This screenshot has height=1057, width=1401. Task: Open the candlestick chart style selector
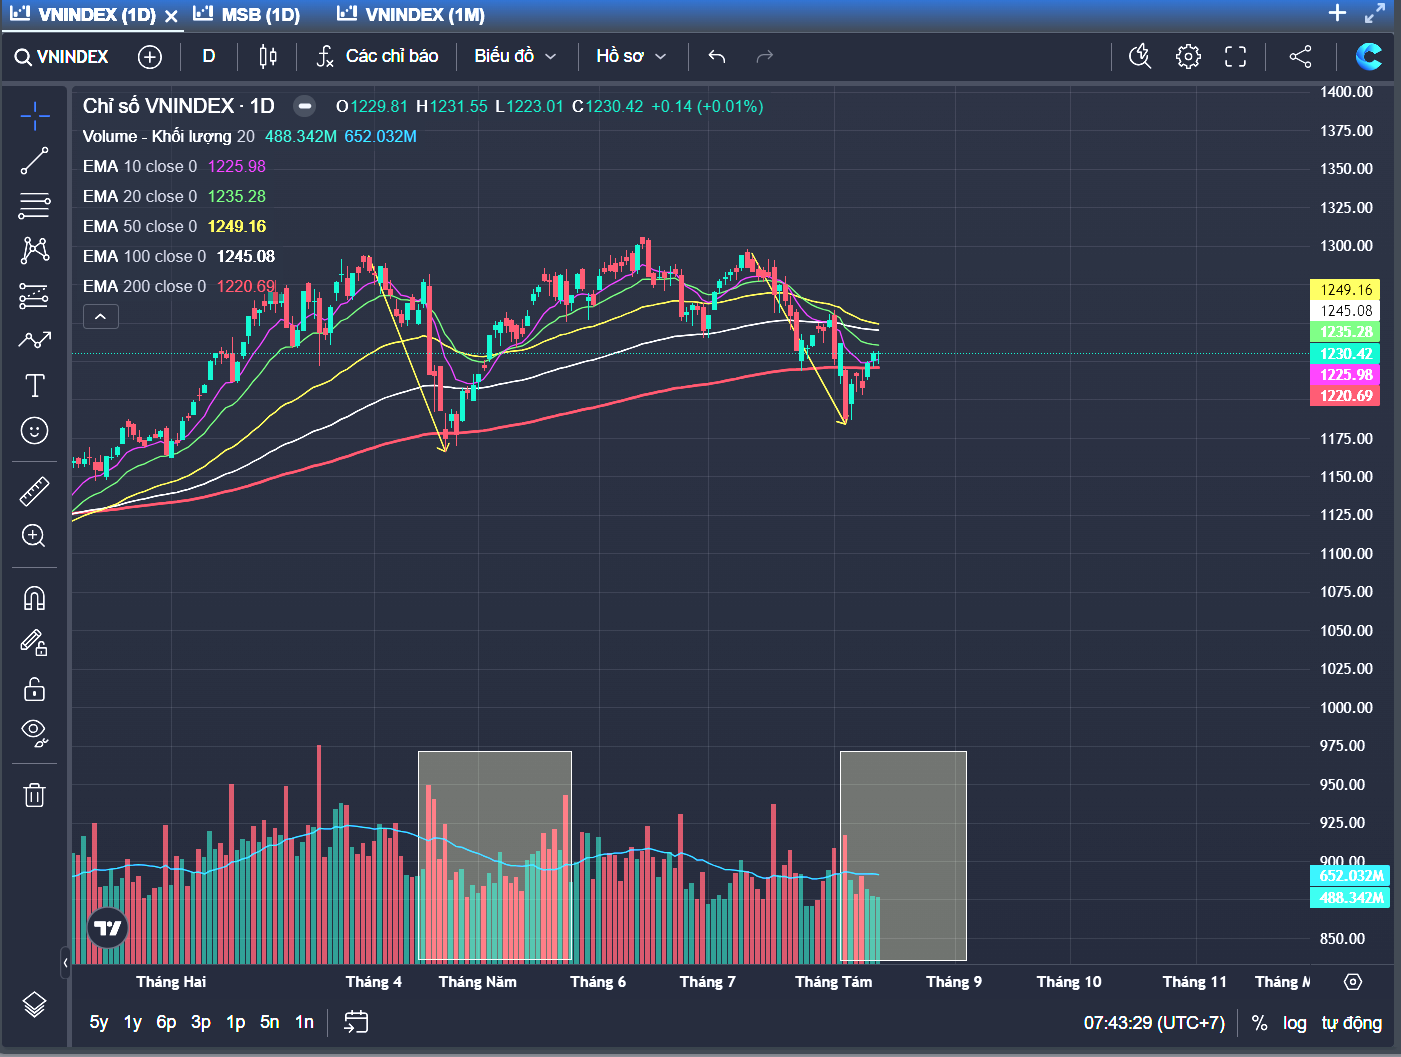[268, 57]
